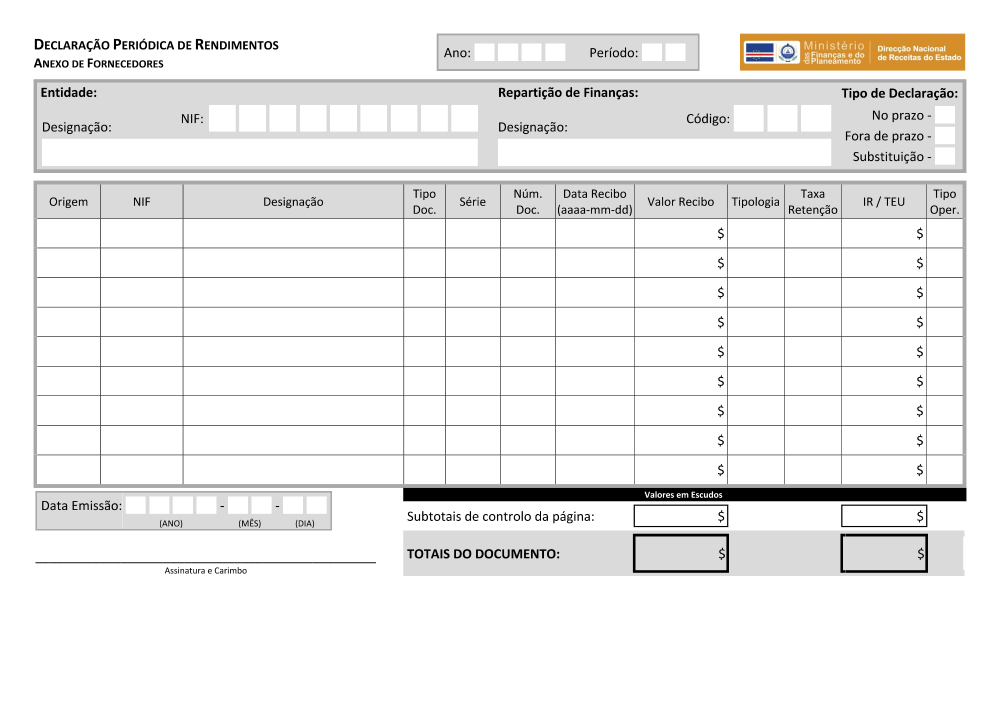Click the first year box of Data Emissão
Viewport: 1000px width, 707px height.
pos(136,506)
